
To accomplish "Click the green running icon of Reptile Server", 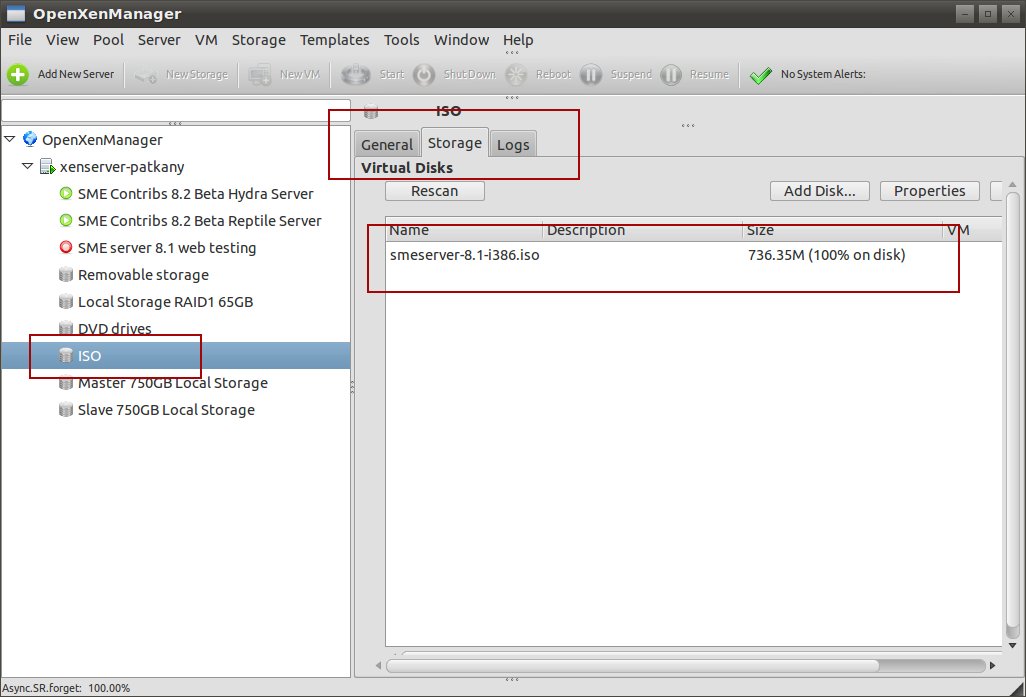I will [x=65, y=220].
